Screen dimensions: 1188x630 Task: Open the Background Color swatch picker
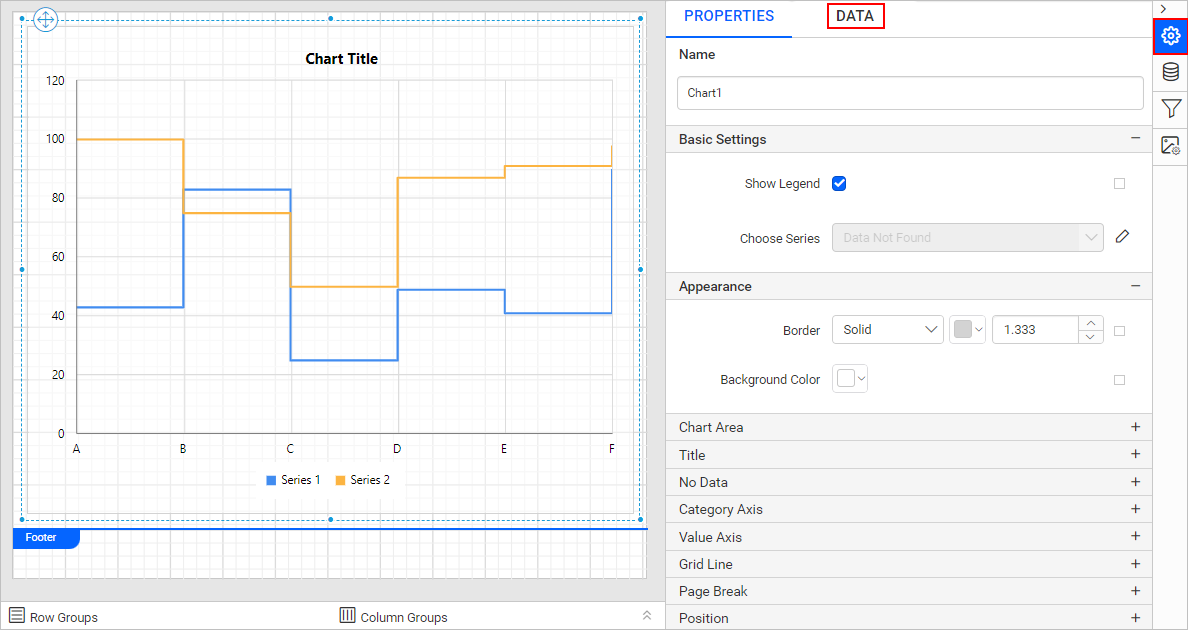[849, 378]
